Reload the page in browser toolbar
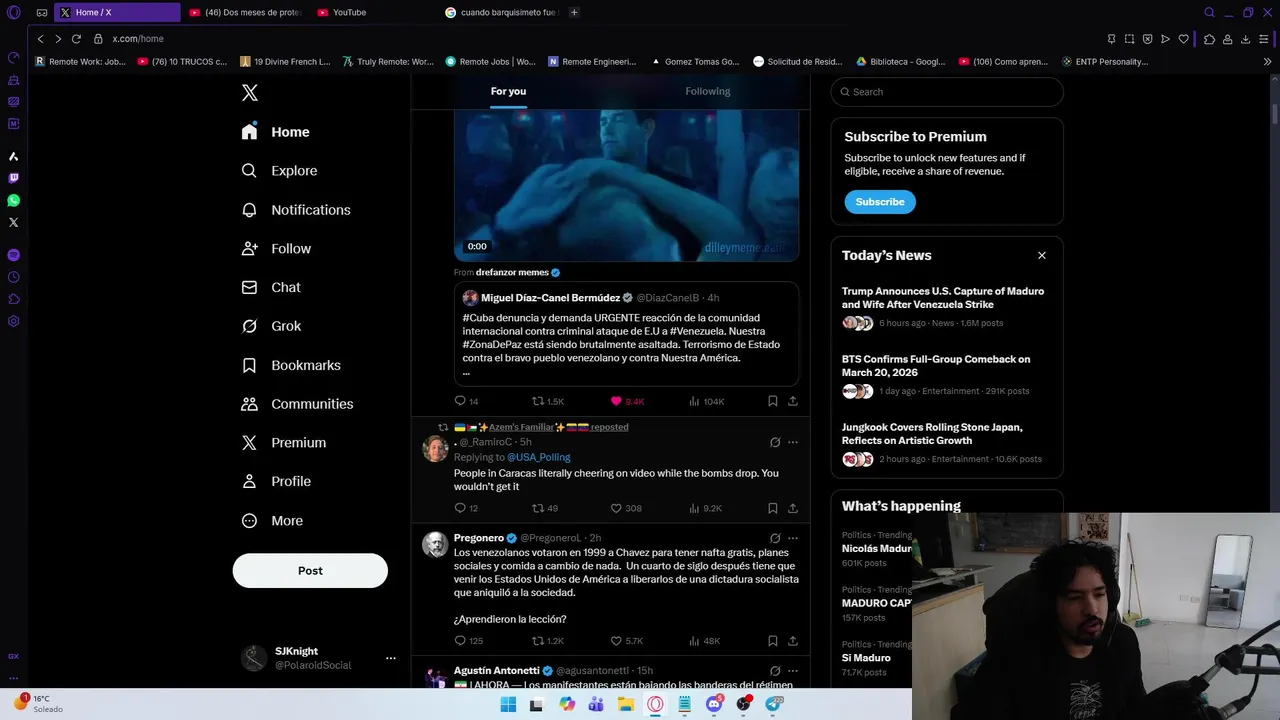Viewport: 1280px width, 720px height. click(76, 39)
